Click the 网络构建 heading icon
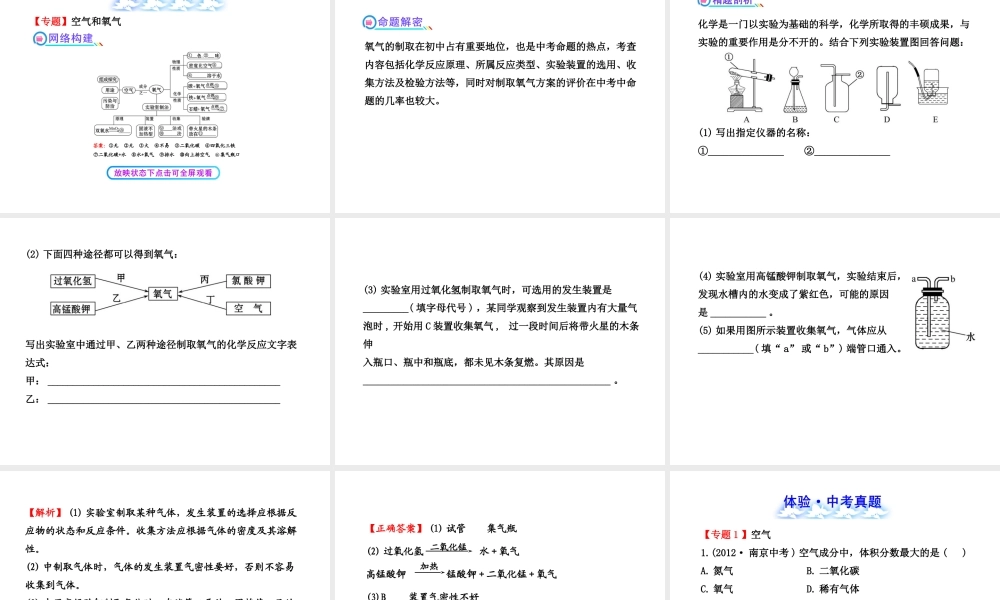The width and height of the screenshot is (1000, 600). [40, 38]
